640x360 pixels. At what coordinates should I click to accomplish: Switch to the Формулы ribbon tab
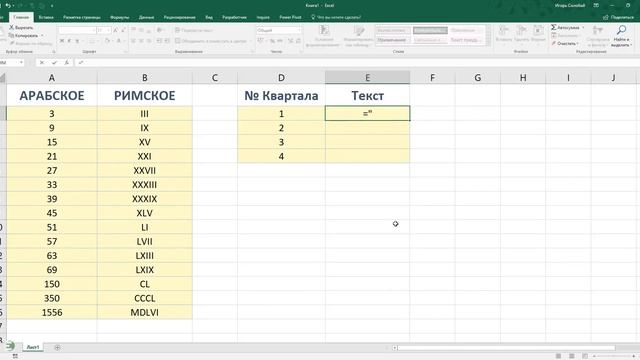point(120,17)
